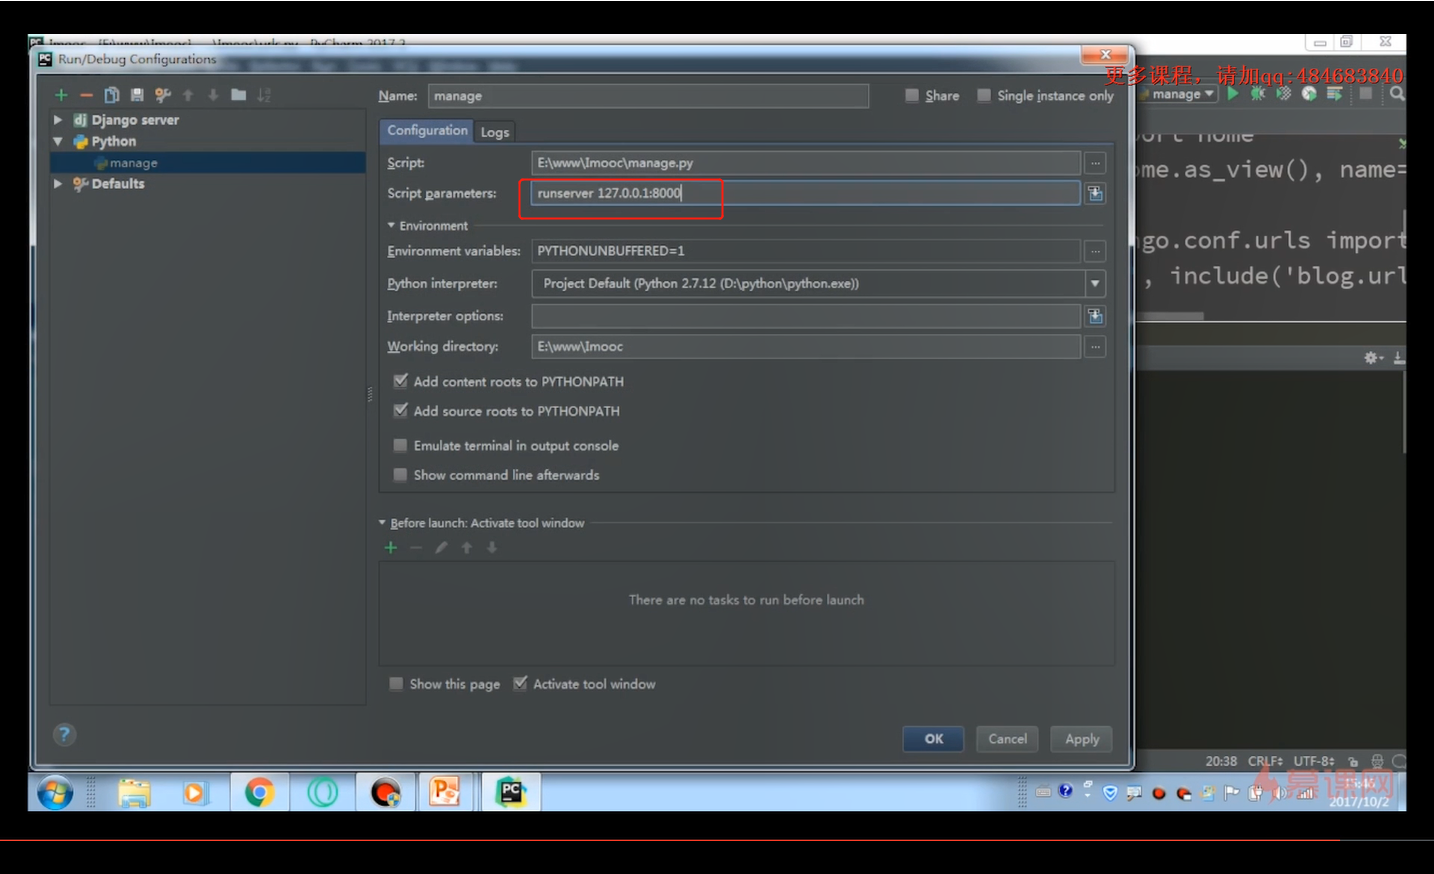Move configuration up with arrow icon

click(188, 95)
